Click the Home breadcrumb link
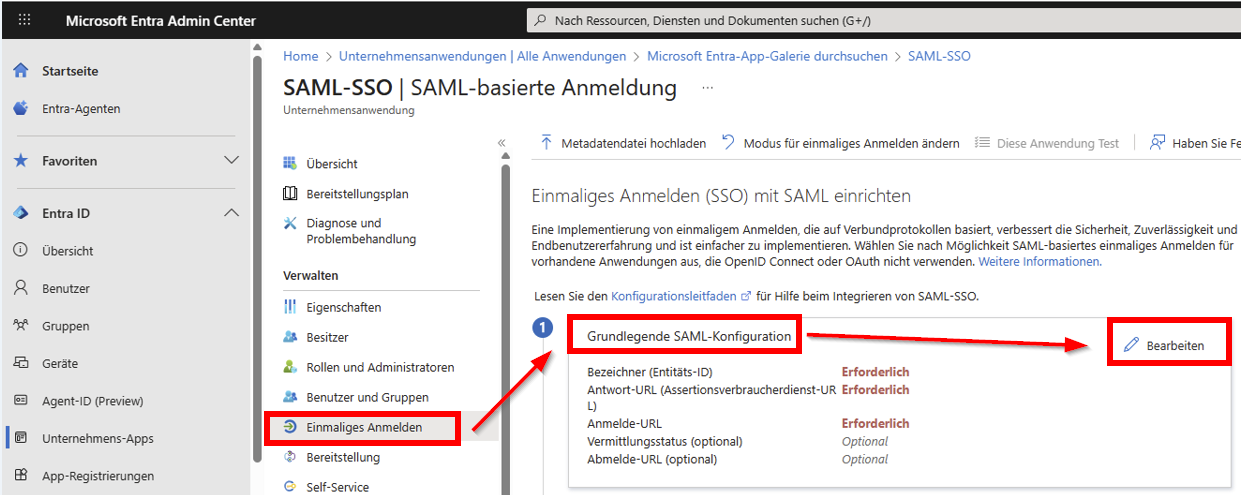The height and width of the screenshot is (495, 1241). [x=301, y=56]
